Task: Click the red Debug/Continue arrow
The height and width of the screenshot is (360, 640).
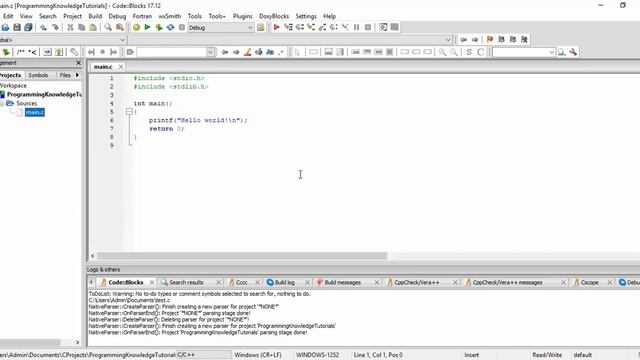Action: coord(277,27)
